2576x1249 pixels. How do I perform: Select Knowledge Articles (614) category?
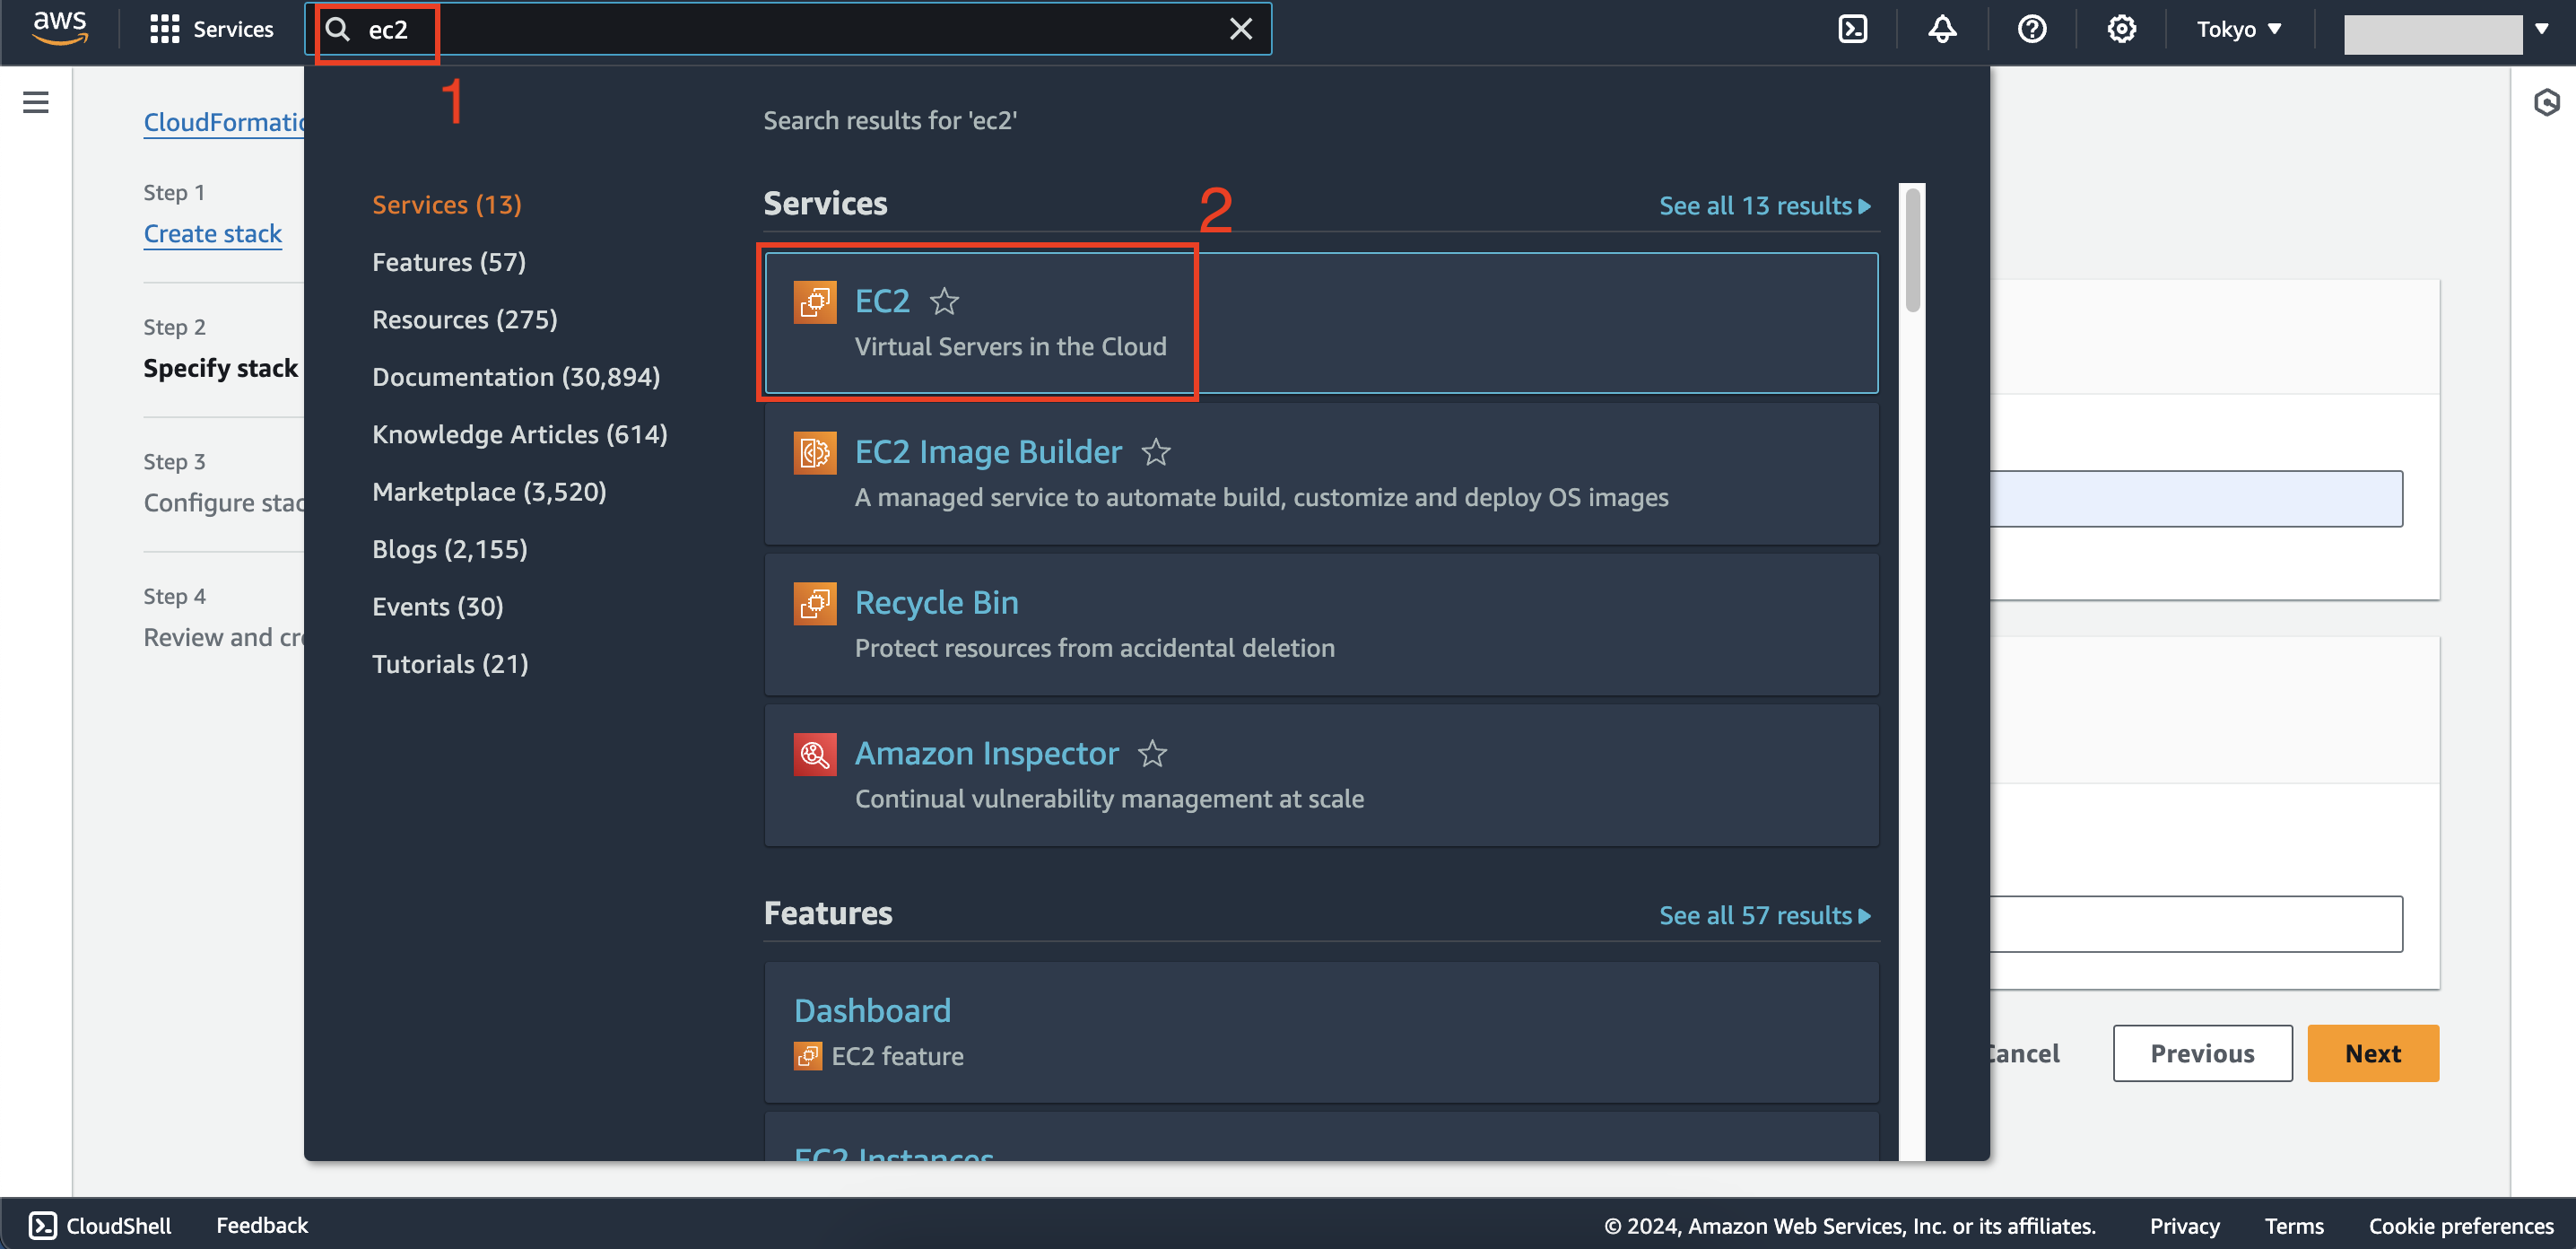click(520, 434)
